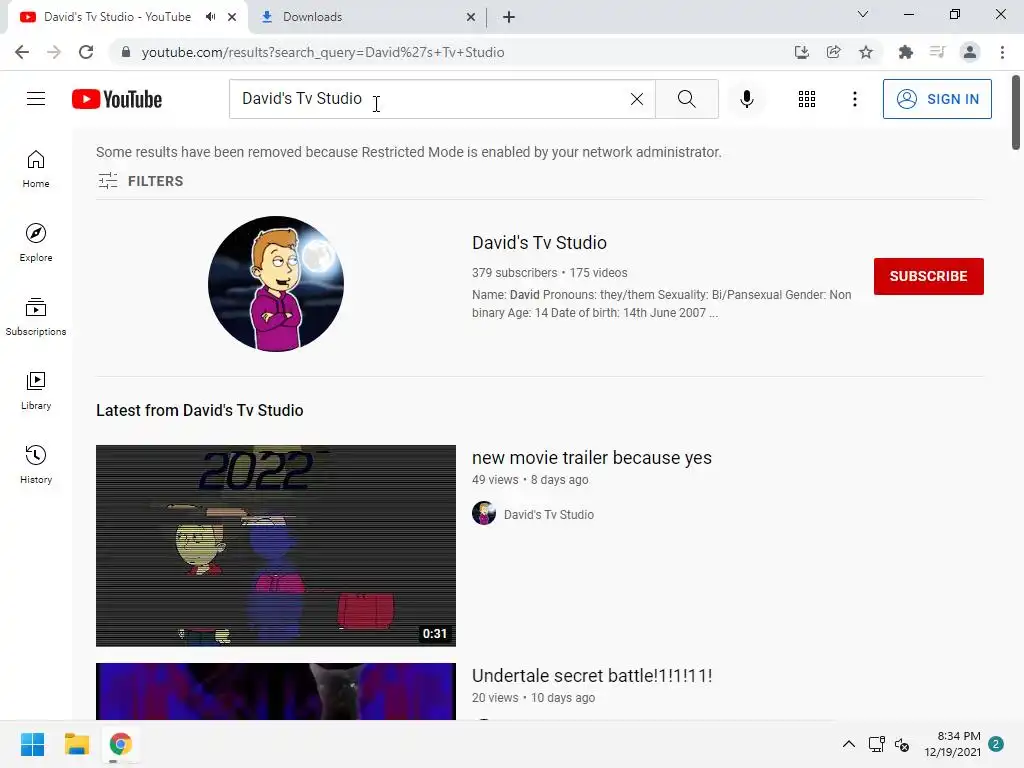Open notification badge showing 2
1024x768 pixels.
[x=996, y=744]
